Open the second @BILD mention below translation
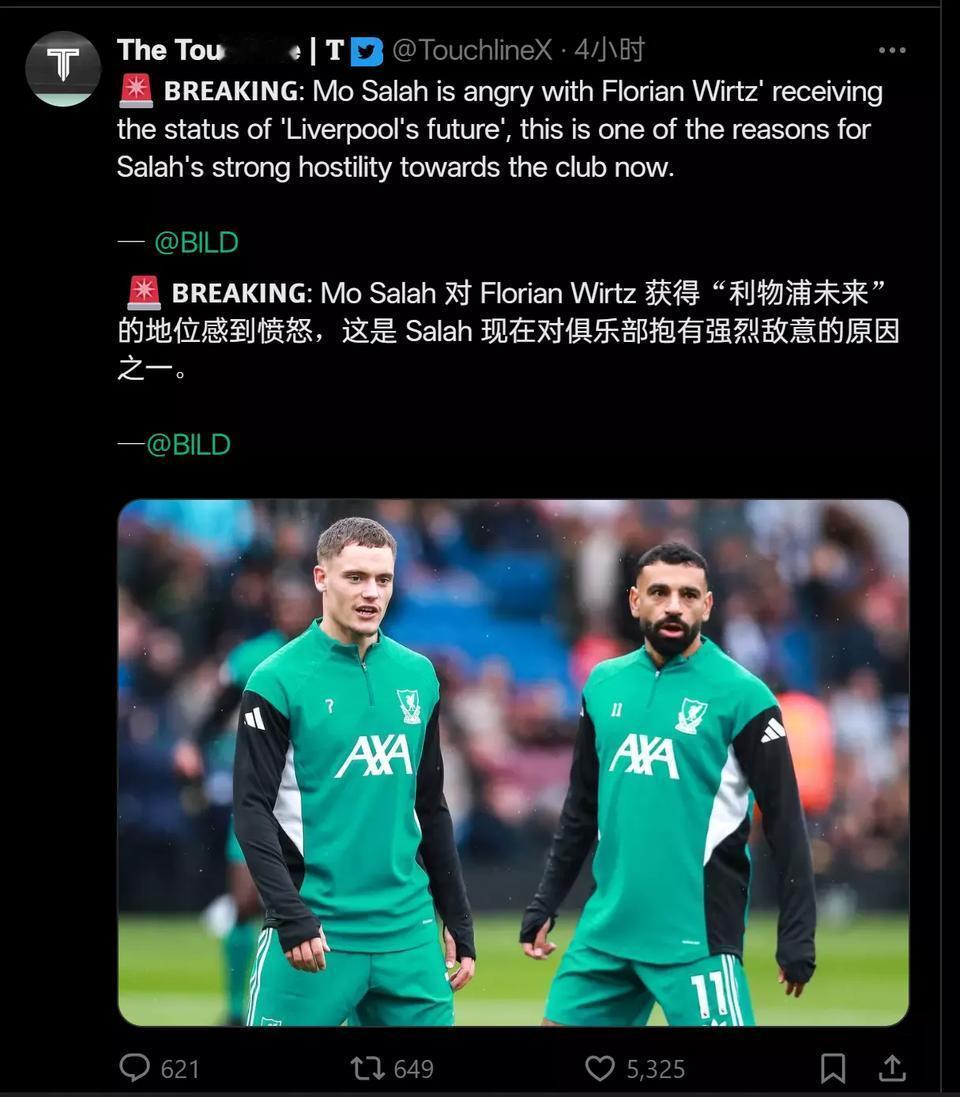This screenshot has height=1097, width=960. tap(188, 445)
